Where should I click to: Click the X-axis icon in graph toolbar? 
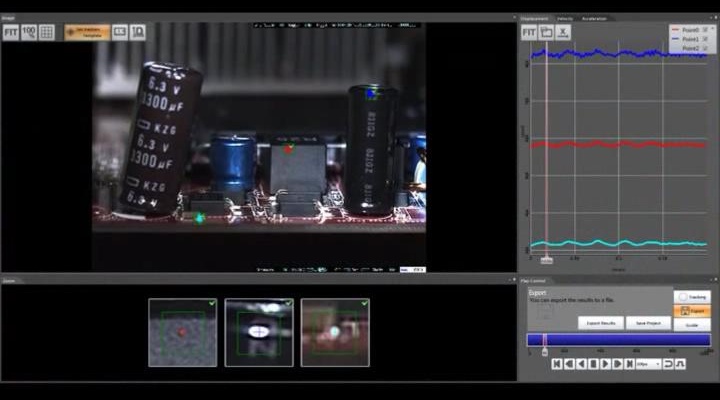pyautogui.click(x=564, y=32)
